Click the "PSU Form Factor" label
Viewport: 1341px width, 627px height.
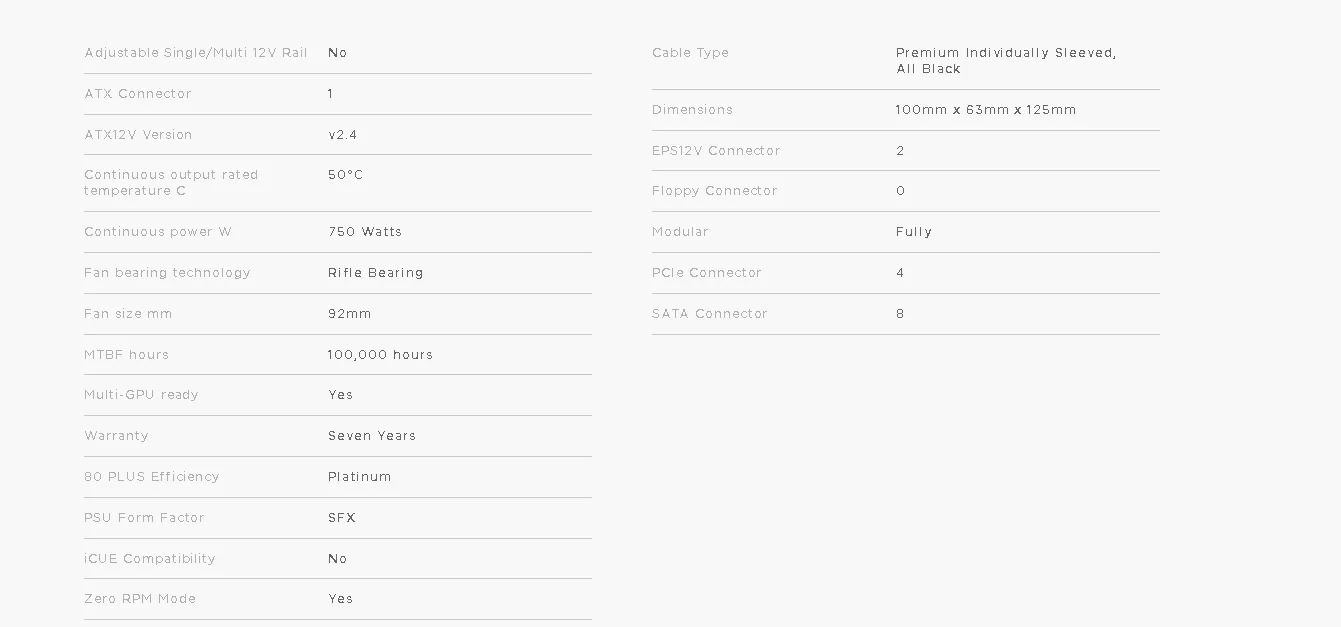pos(144,518)
